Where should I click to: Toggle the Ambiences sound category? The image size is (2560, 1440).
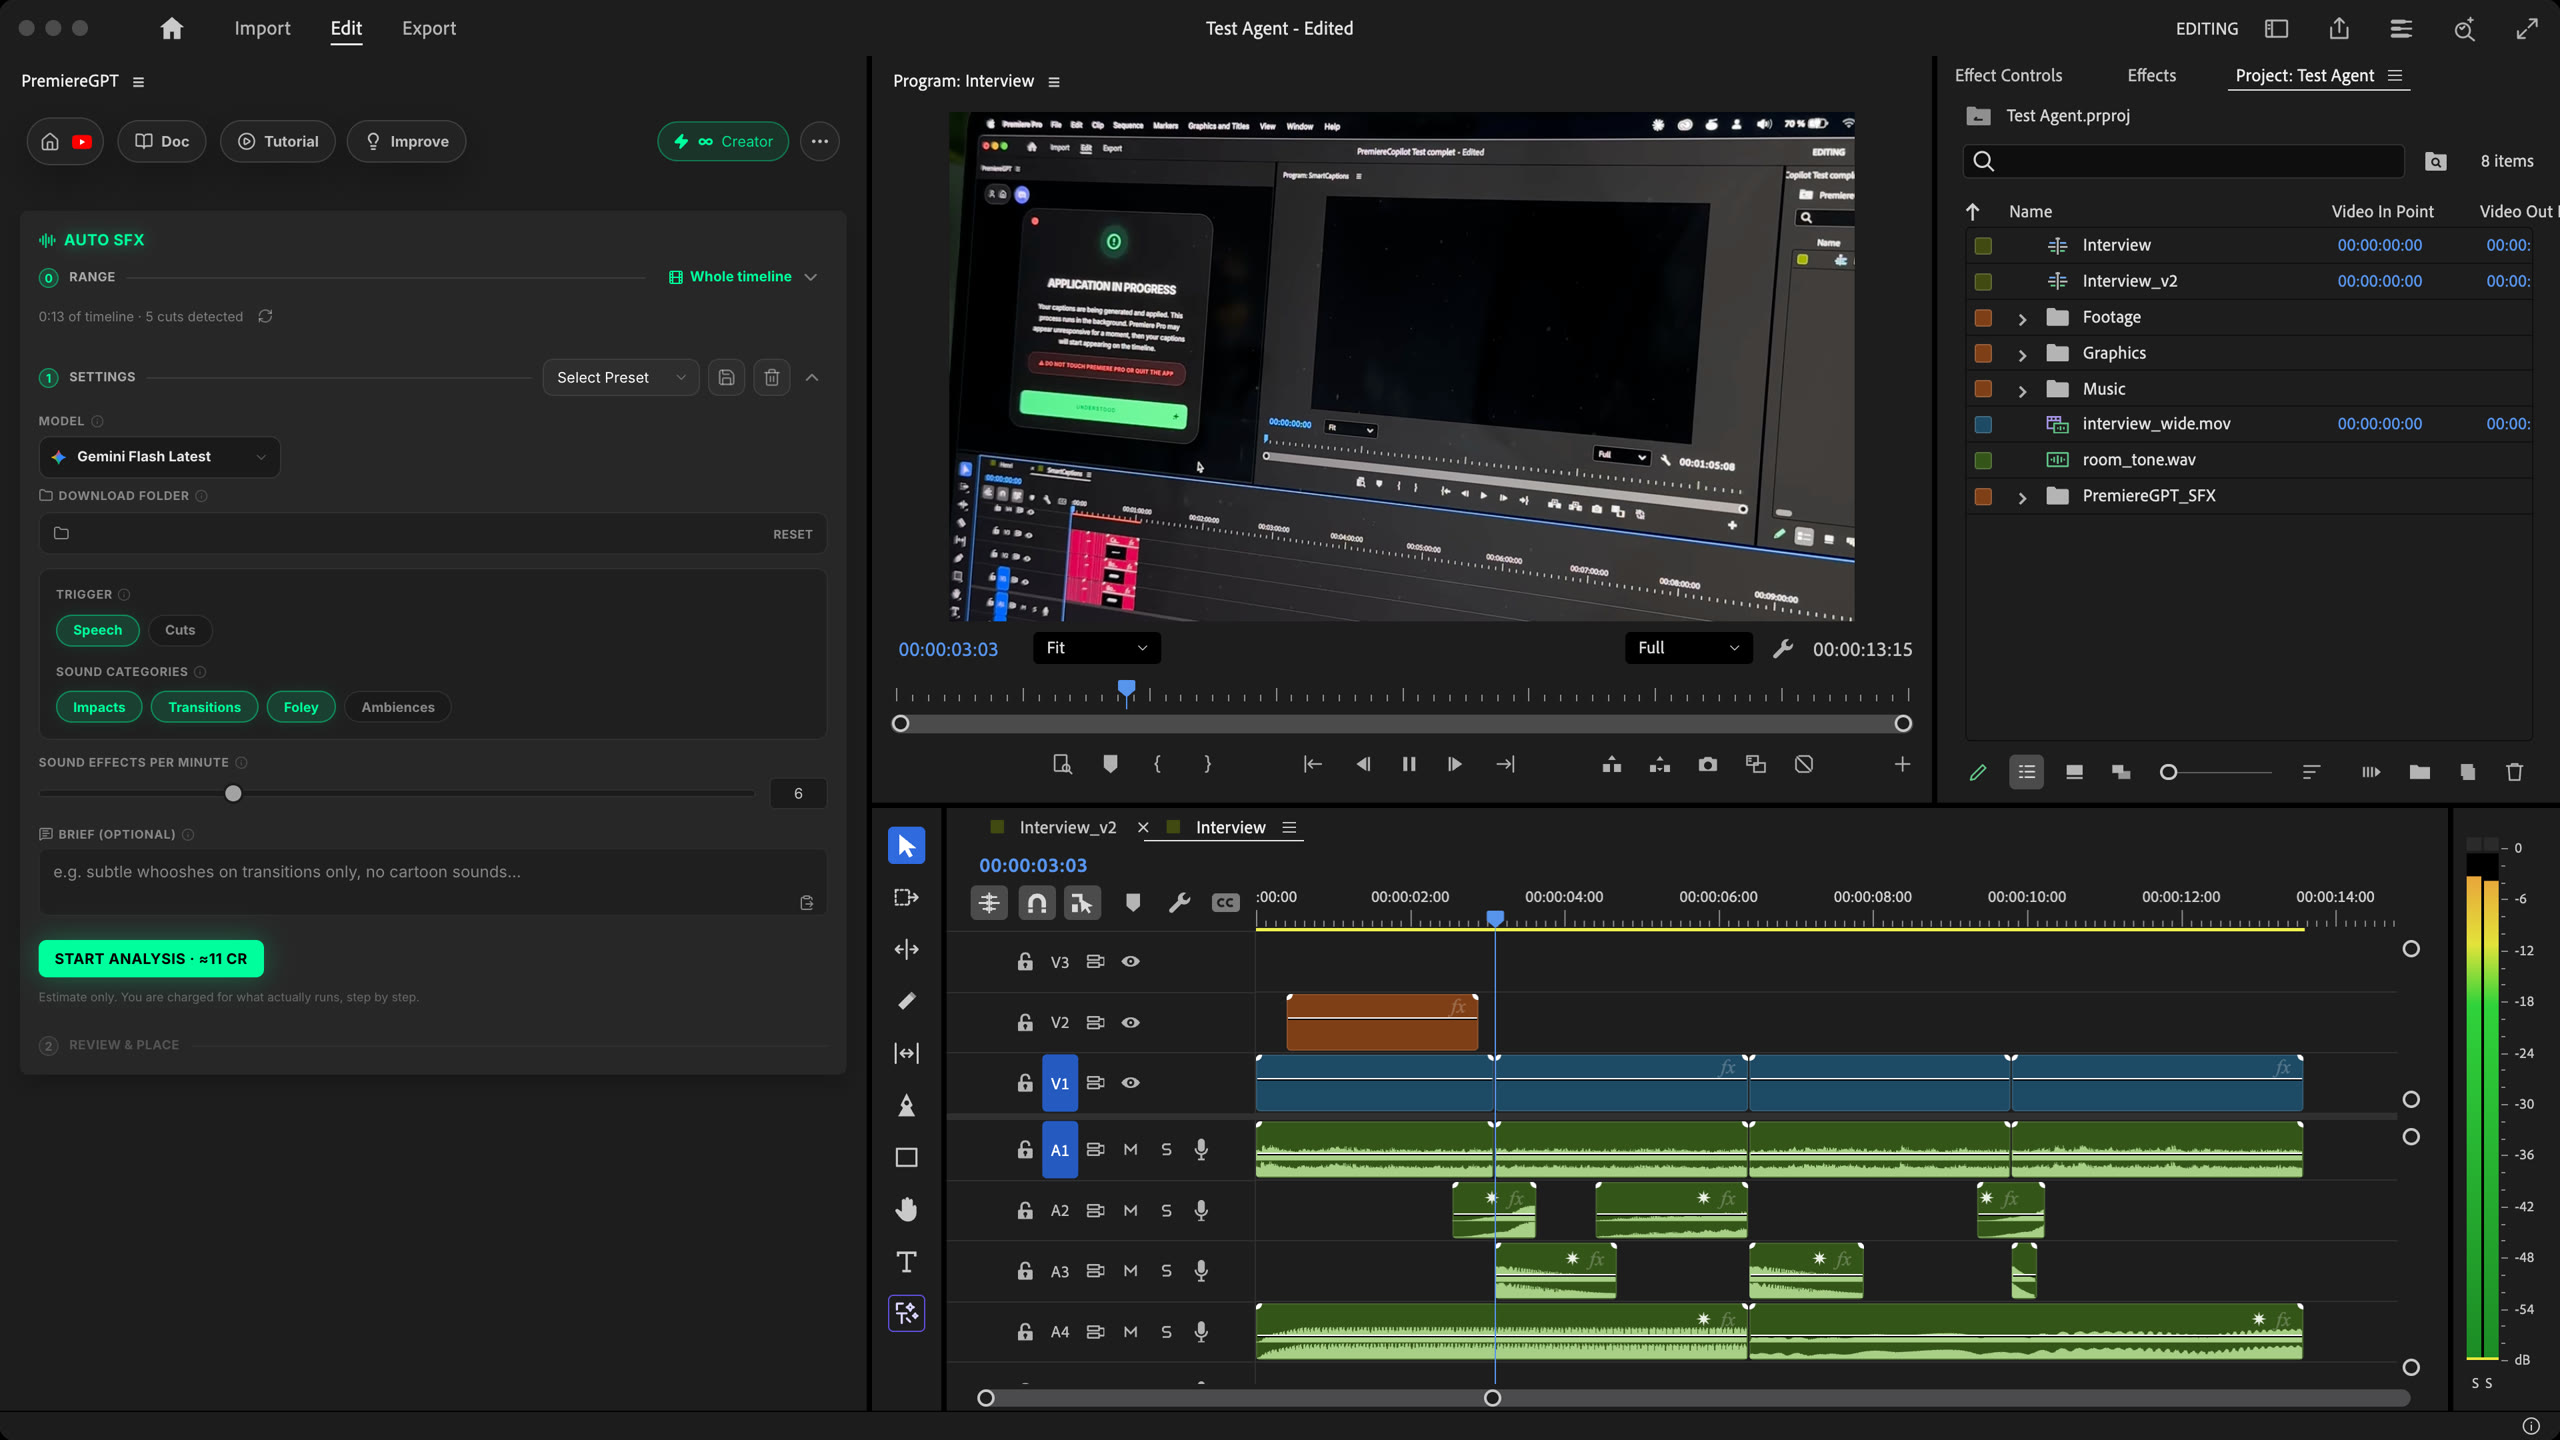pyautogui.click(x=398, y=707)
